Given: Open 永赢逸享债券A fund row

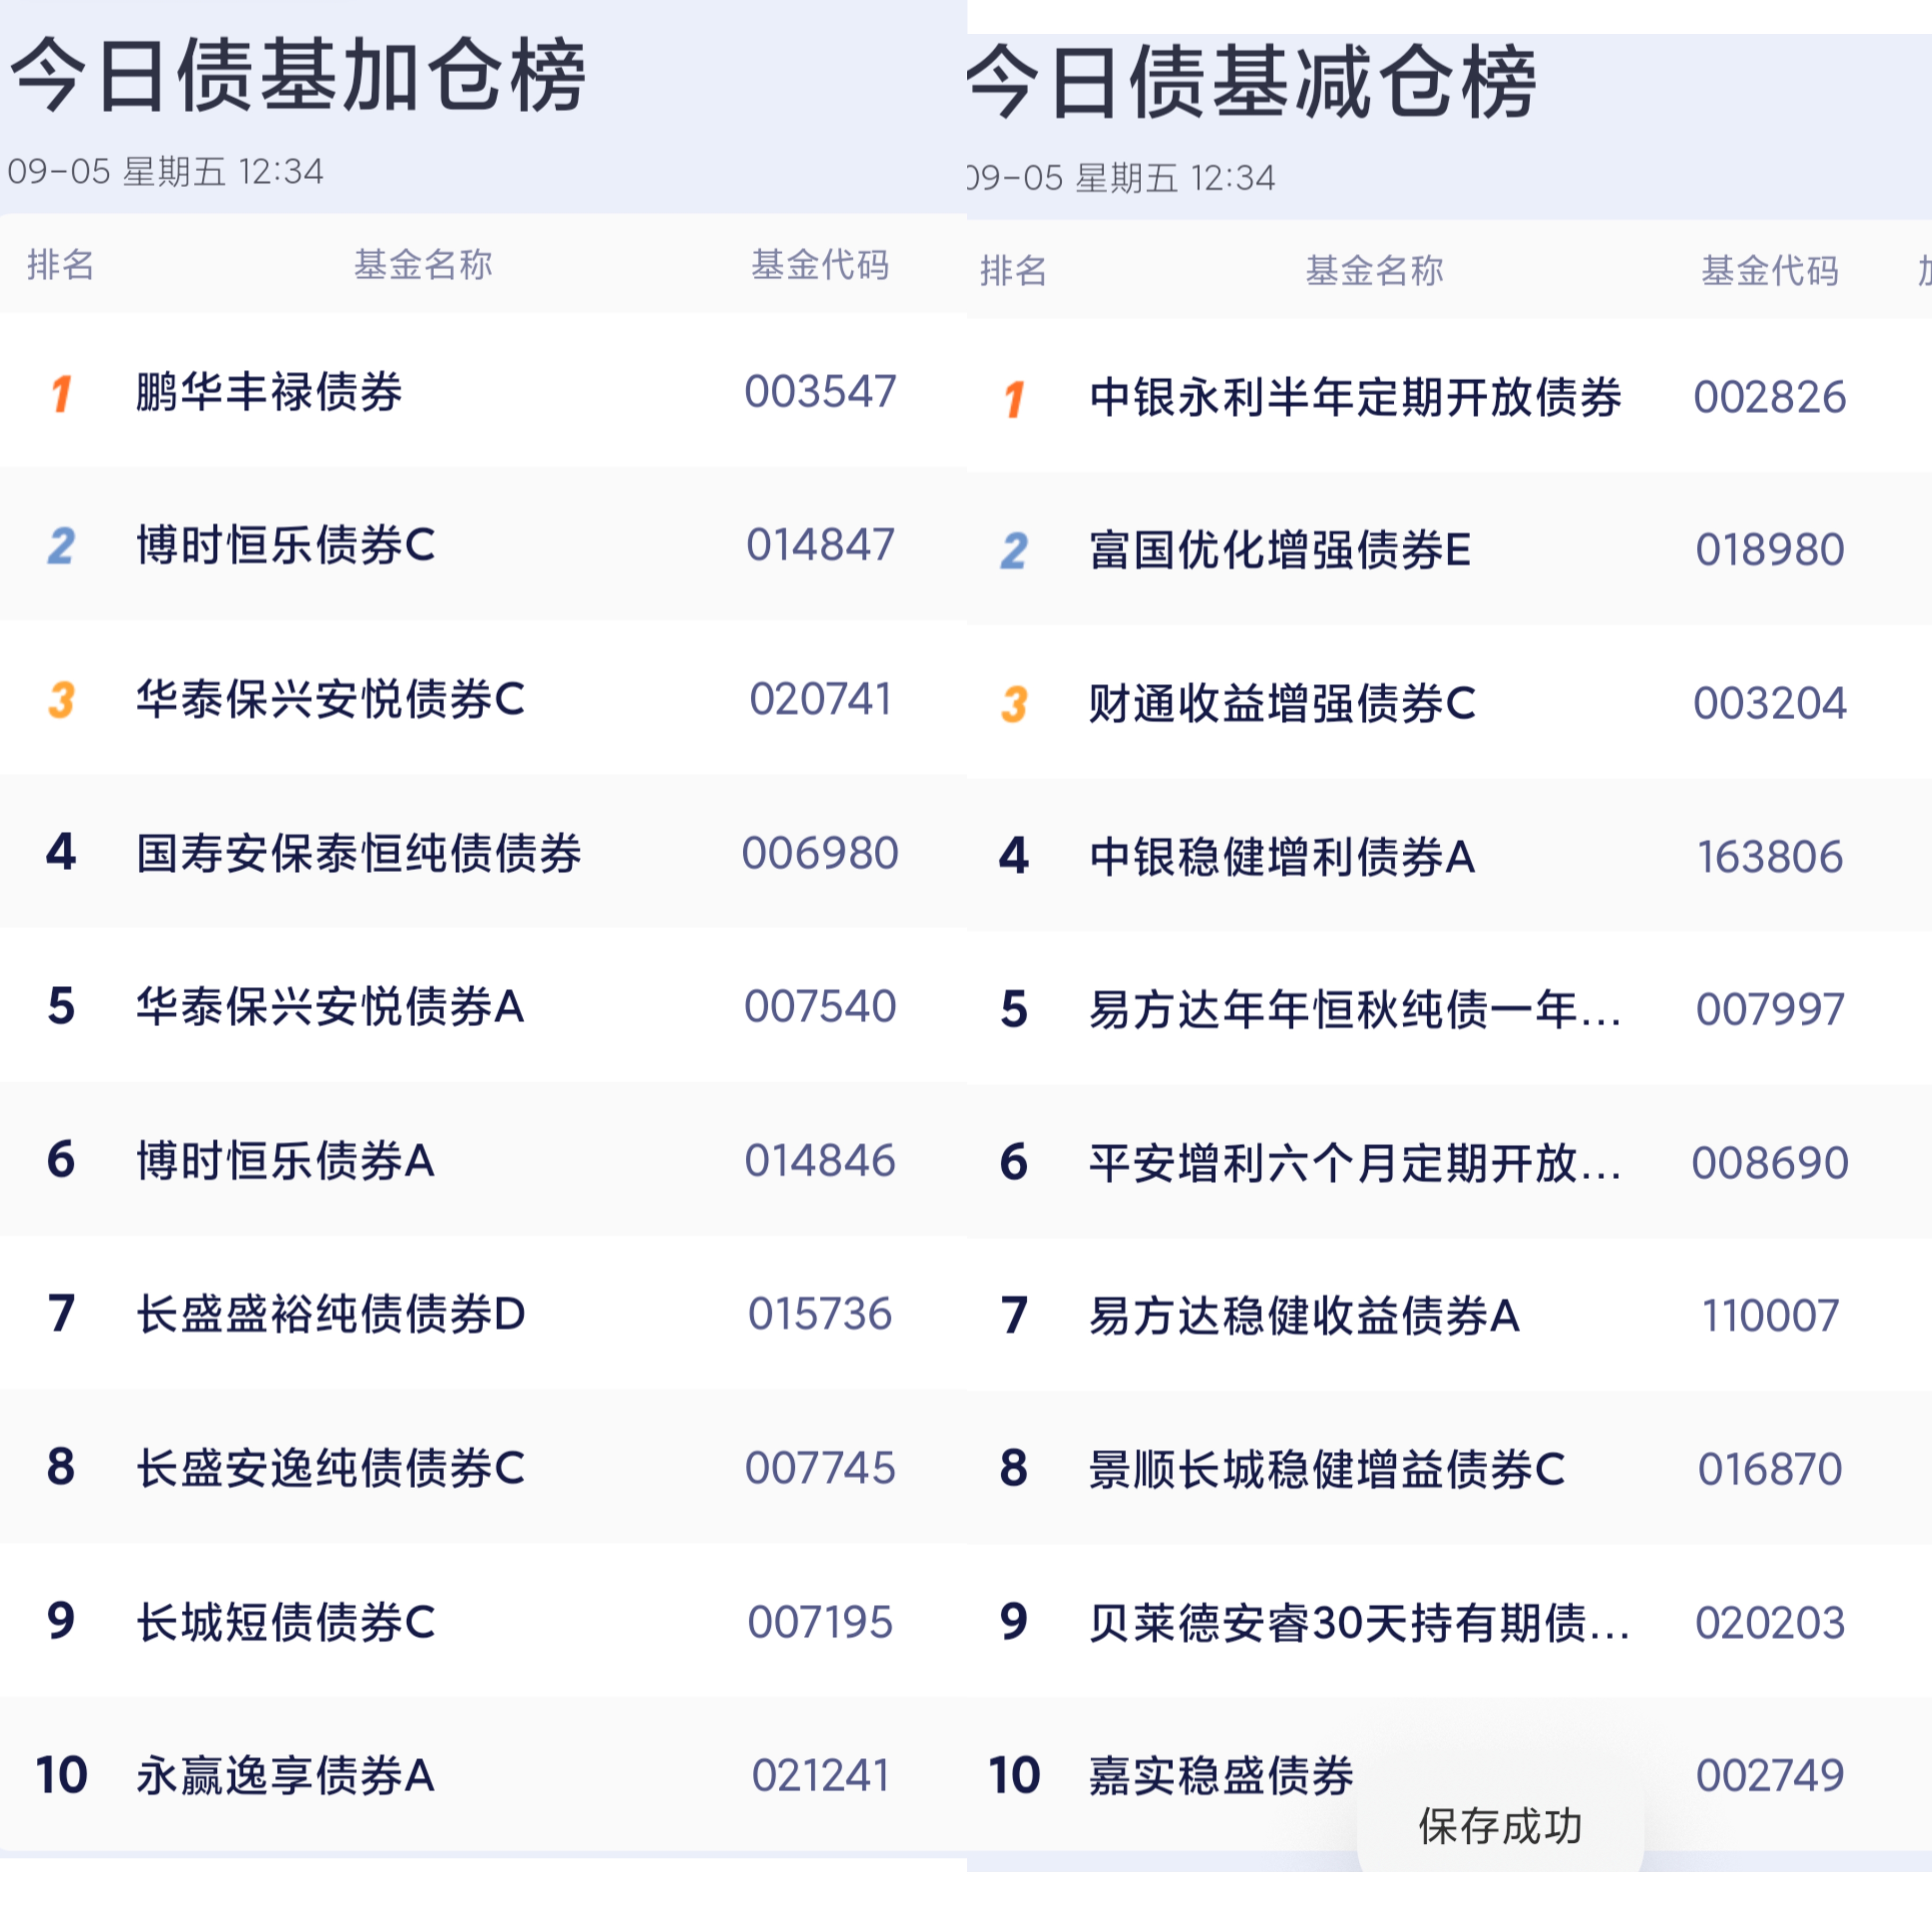Looking at the screenshot, I should click(483, 1775).
